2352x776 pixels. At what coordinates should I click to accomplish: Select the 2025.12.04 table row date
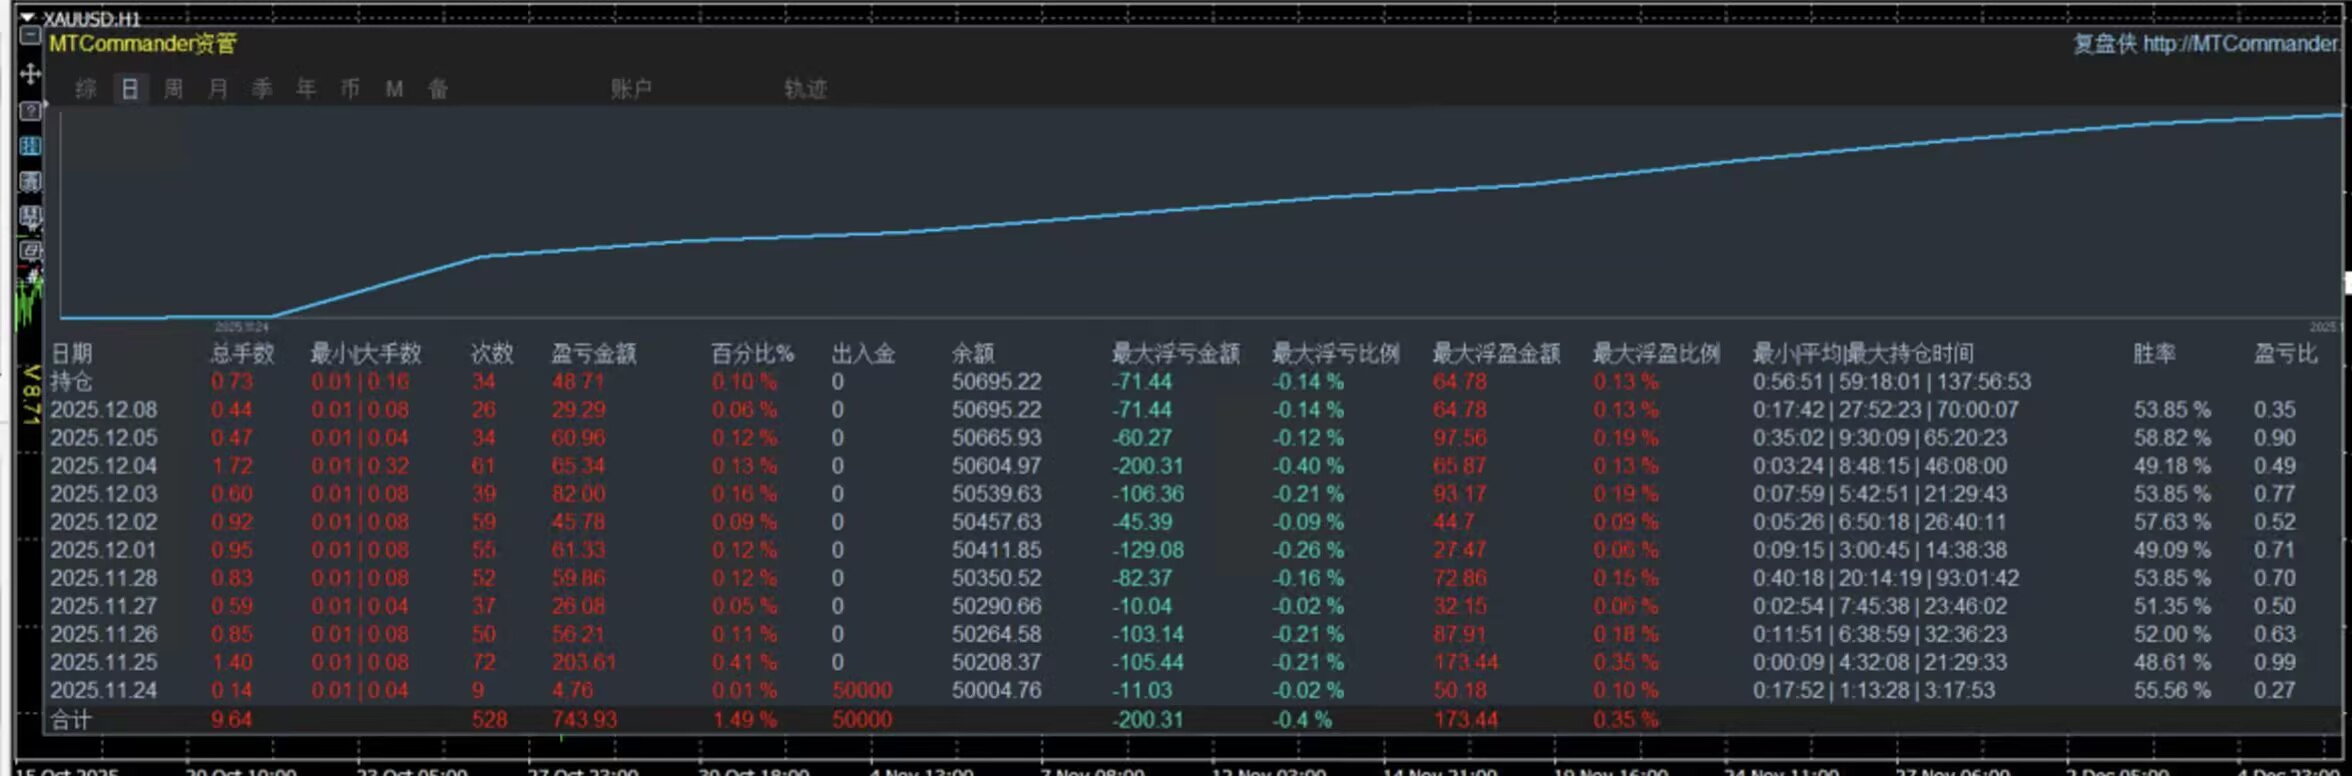tap(104, 466)
